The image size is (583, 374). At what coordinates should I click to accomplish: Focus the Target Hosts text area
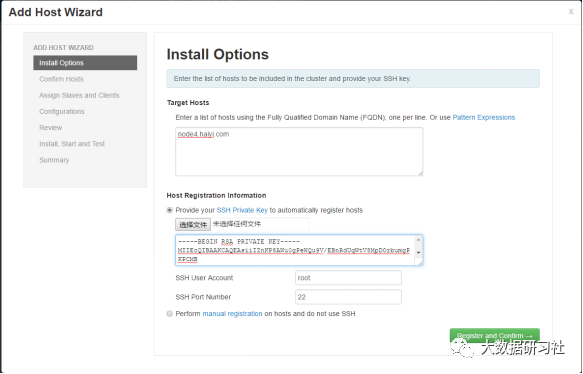click(299, 151)
